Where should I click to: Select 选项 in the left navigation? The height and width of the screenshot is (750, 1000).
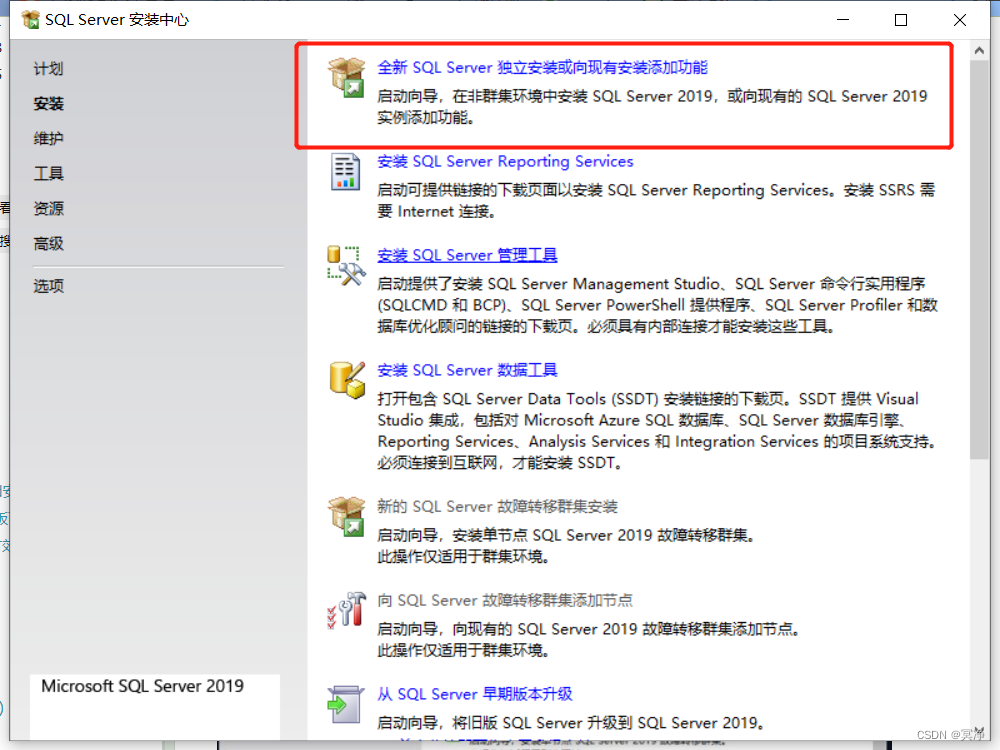pos(48,286)
